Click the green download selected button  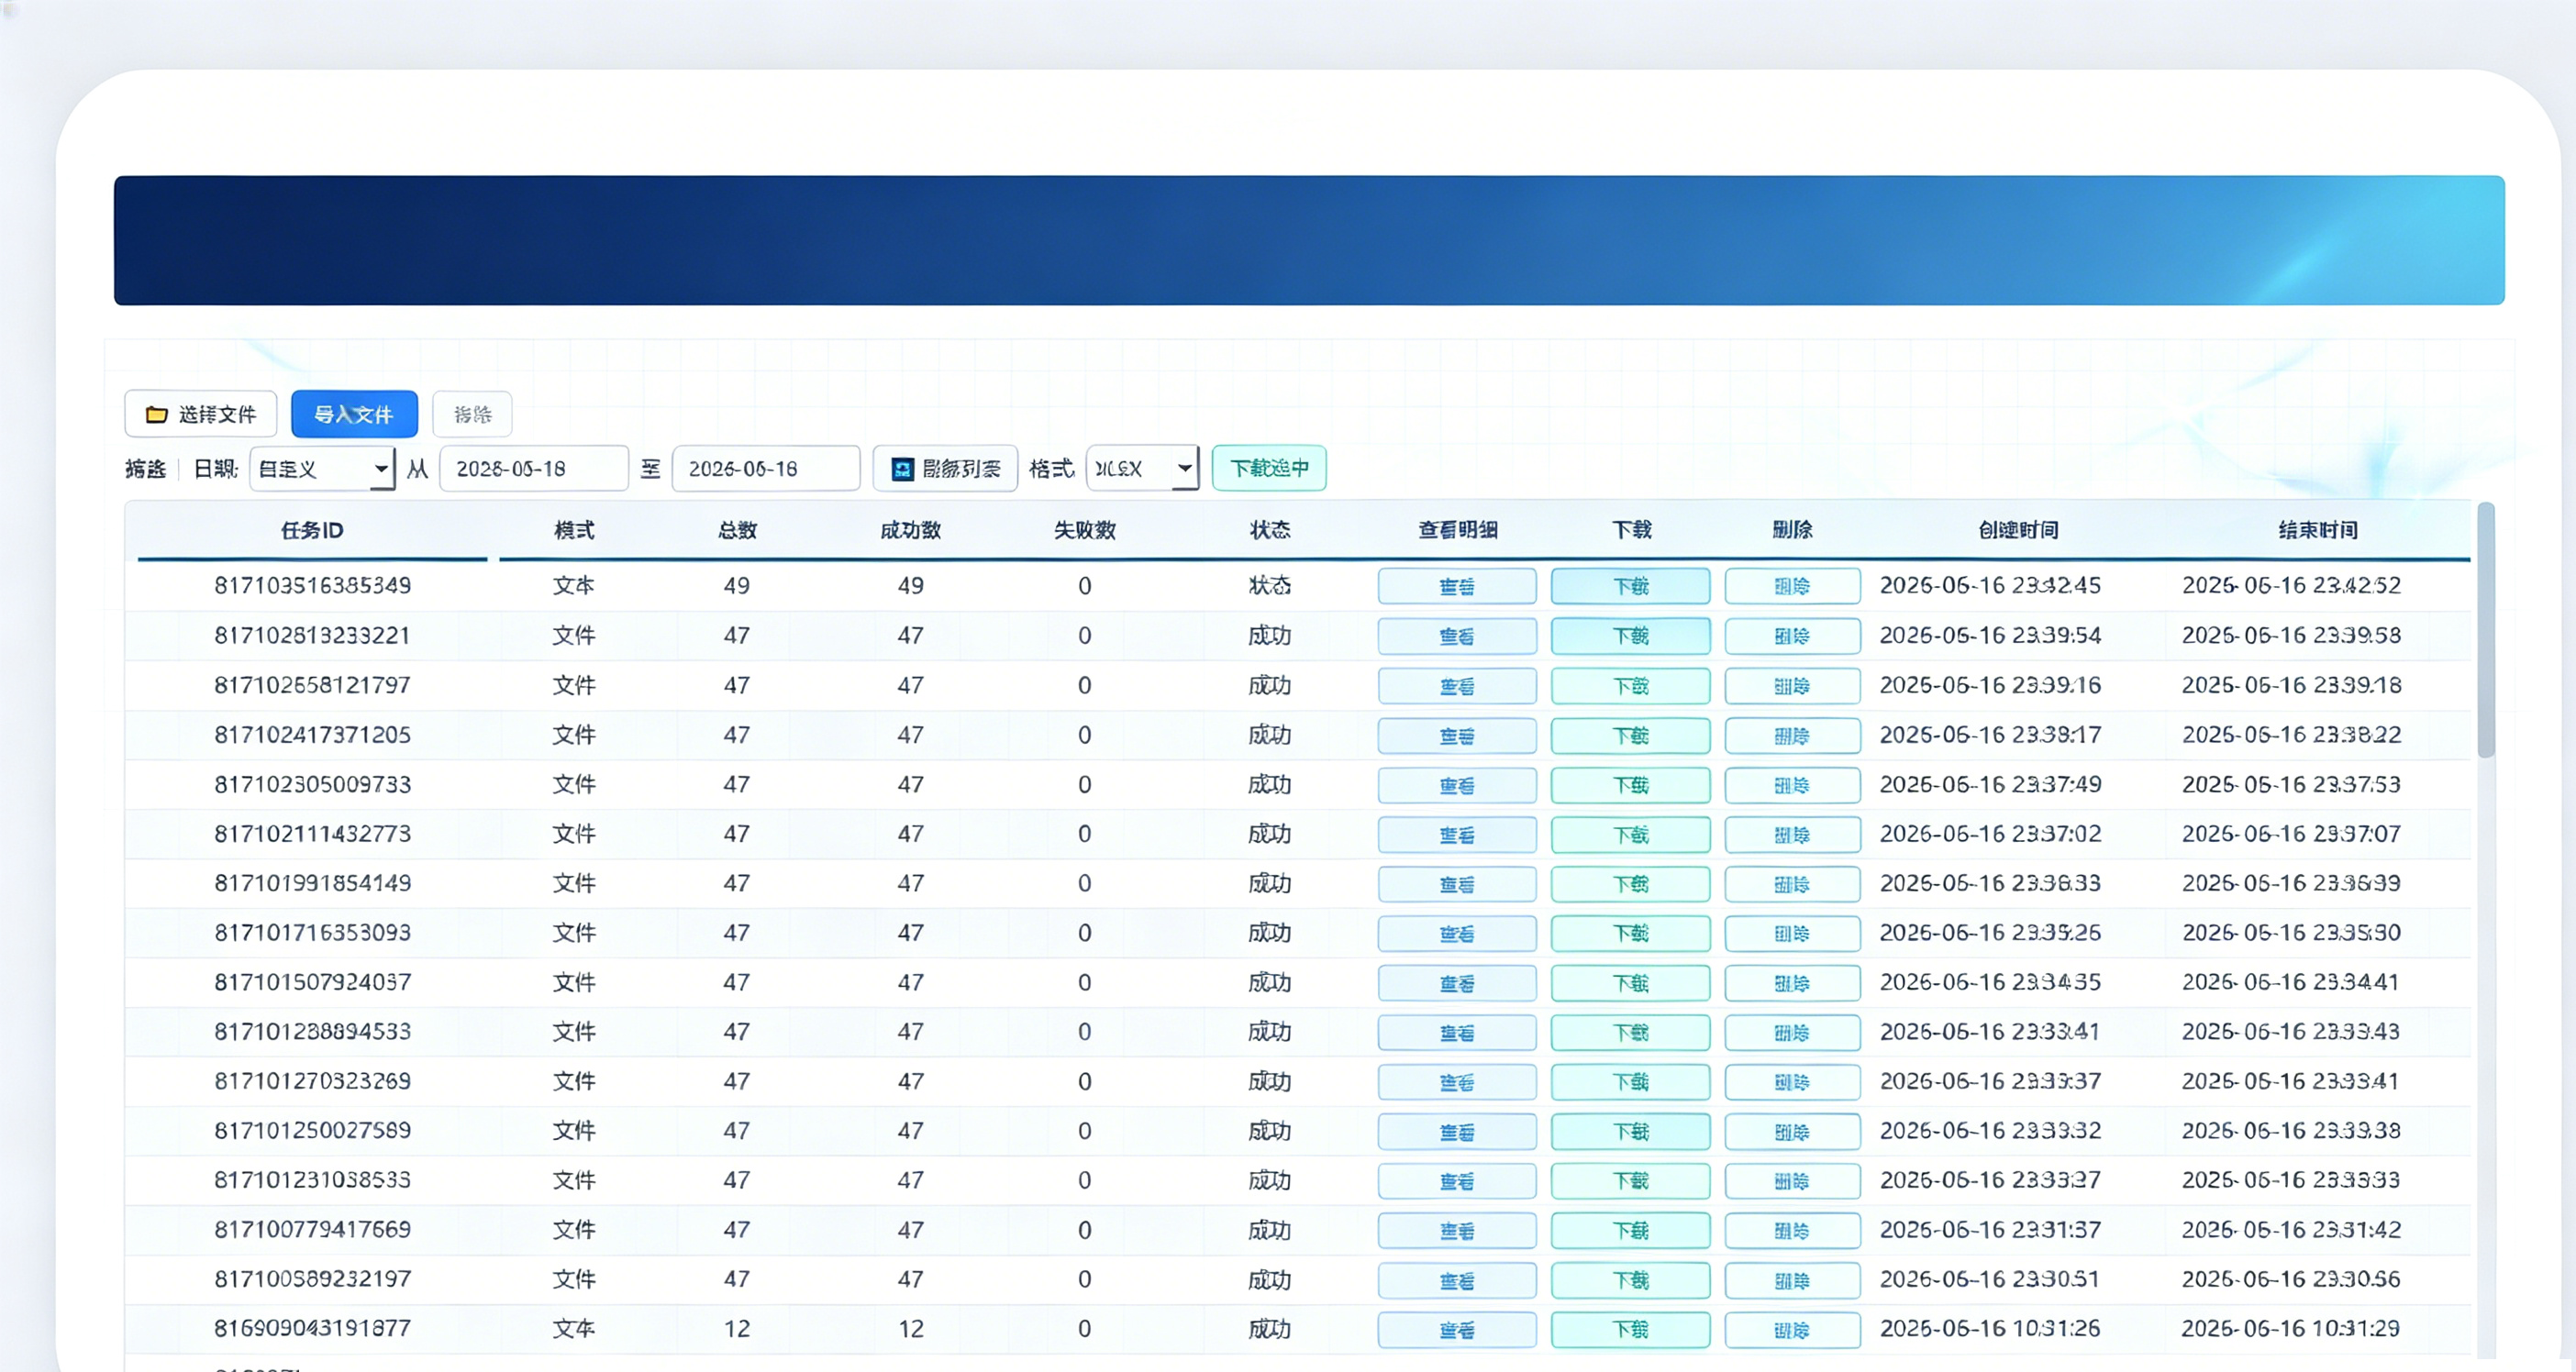pyautogui.click(x=1269, y=468)
